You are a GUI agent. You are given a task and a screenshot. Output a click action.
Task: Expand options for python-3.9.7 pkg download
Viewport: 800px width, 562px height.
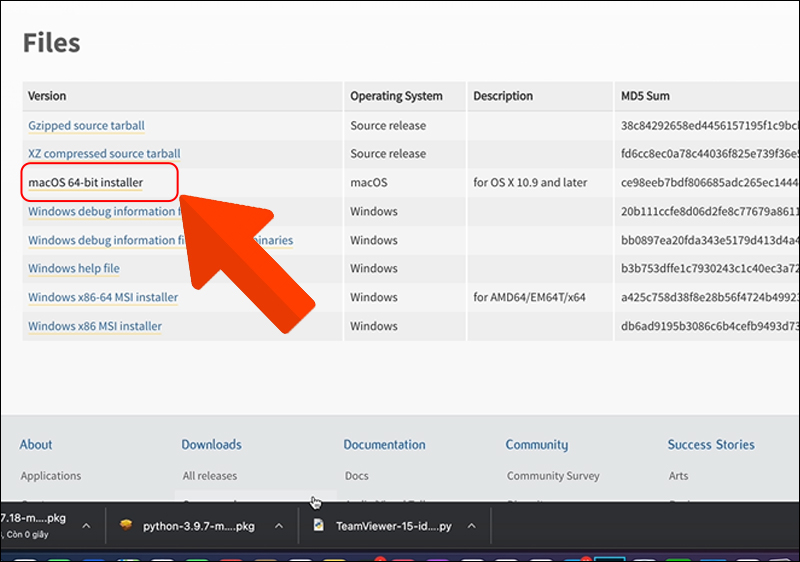pyautogui.click(x=273, y=526)
